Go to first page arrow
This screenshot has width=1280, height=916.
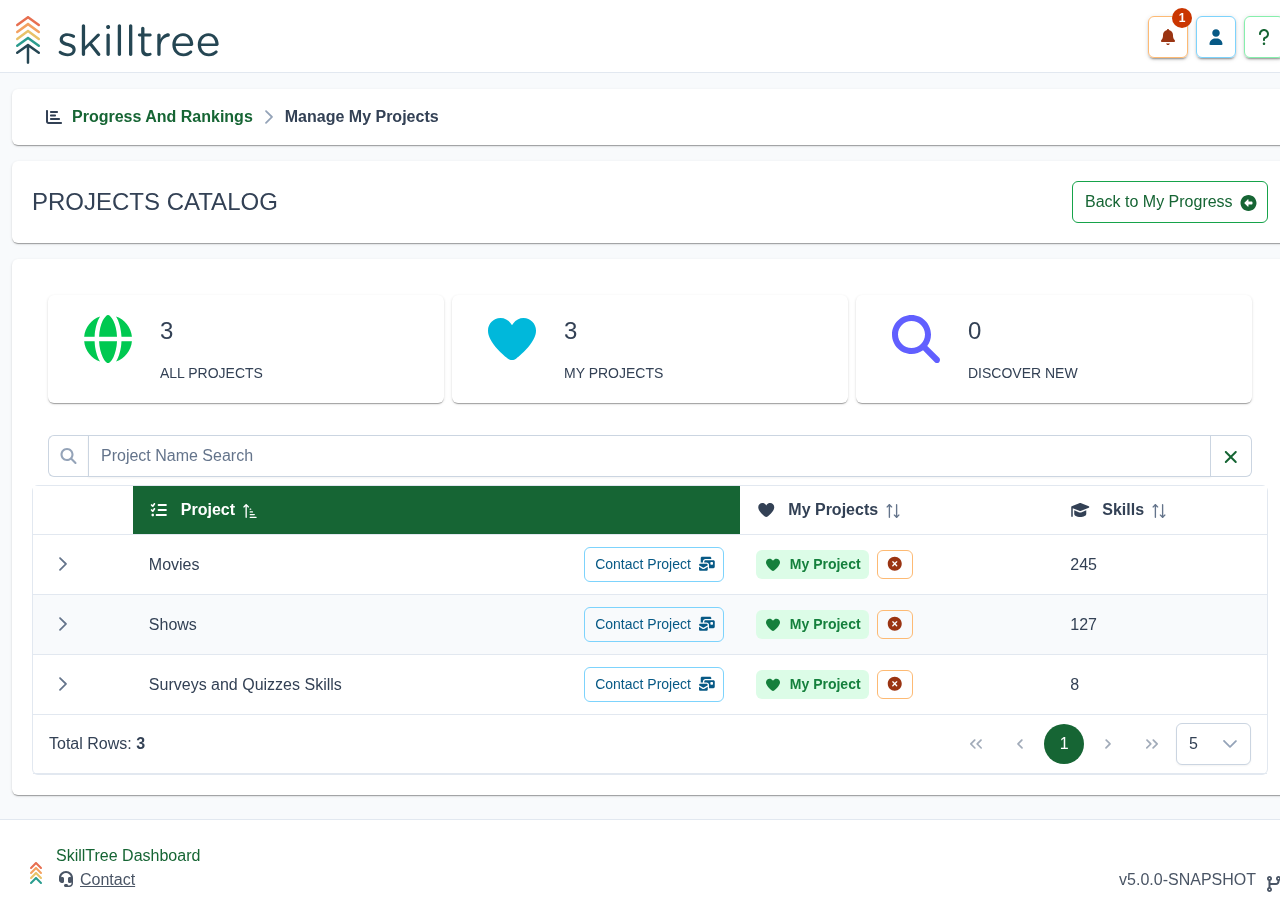click(x=976, y=744)
